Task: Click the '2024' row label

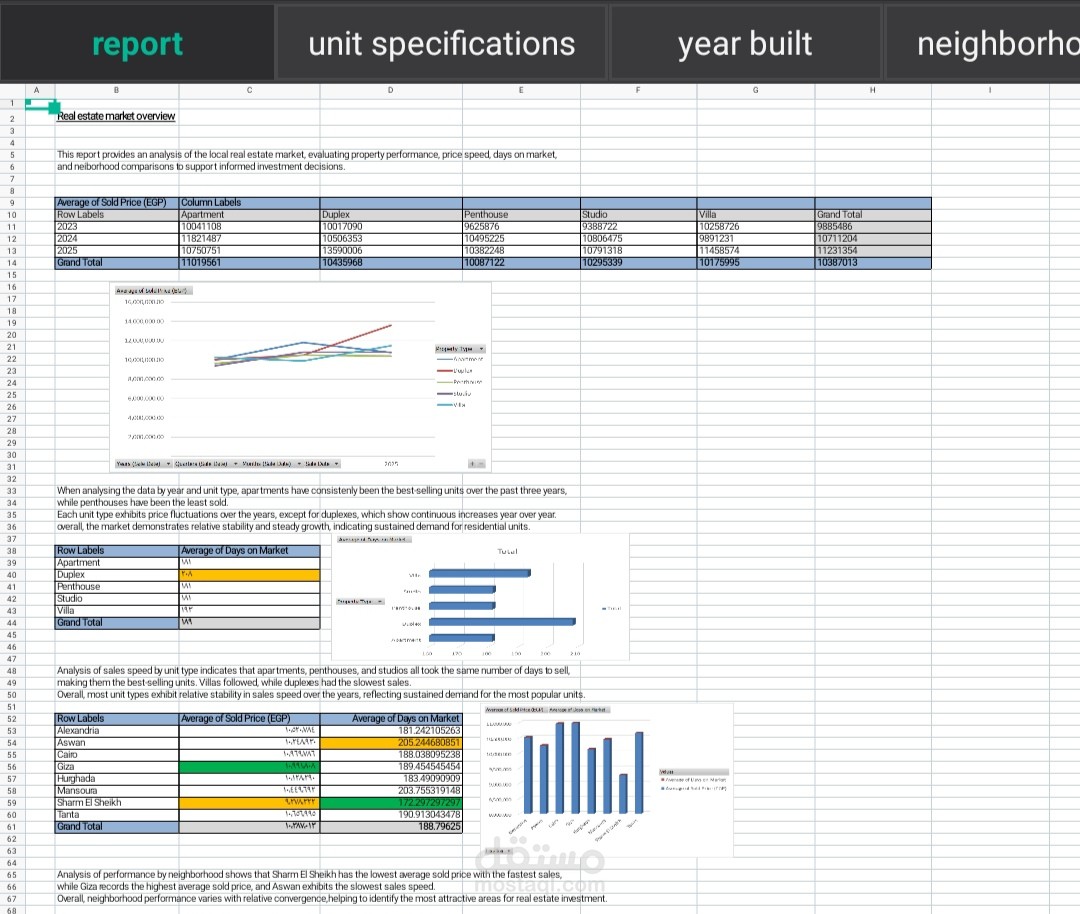Action: 117,238
